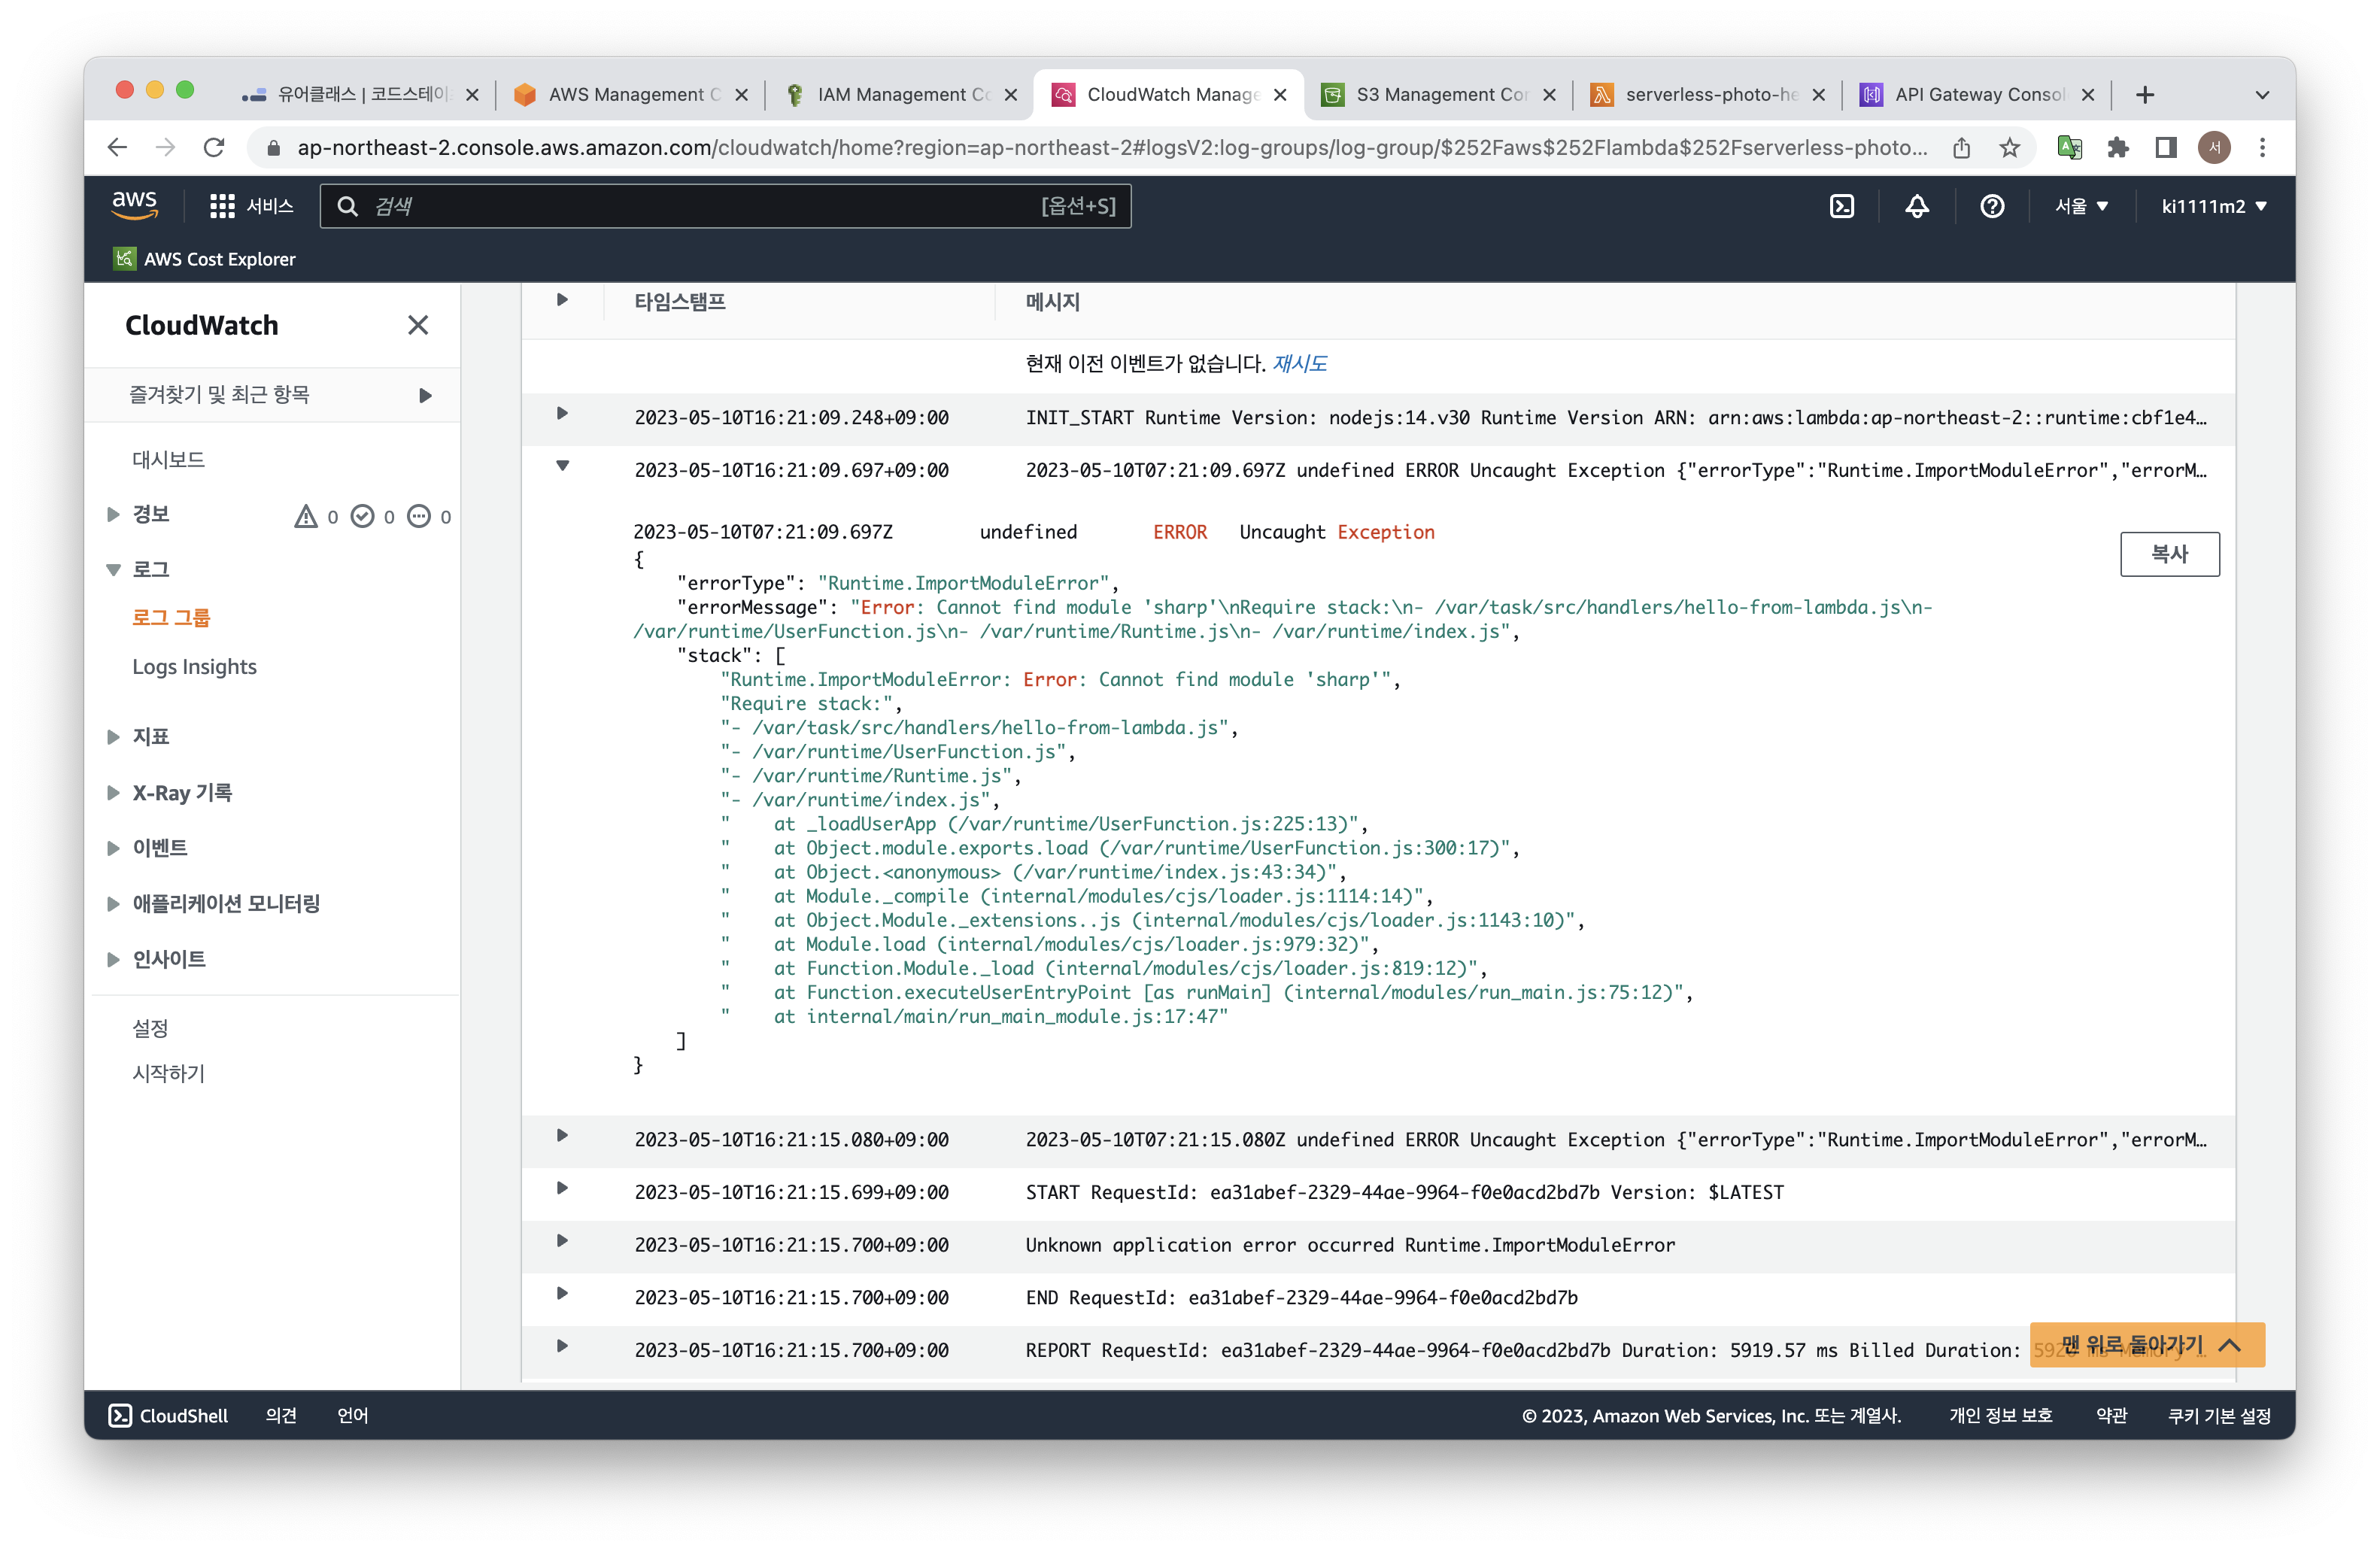This screenshot has height=1551, width=2380.
Task: Open 설정 settings in the sidebar
Action: click(x=150, y=1028)
